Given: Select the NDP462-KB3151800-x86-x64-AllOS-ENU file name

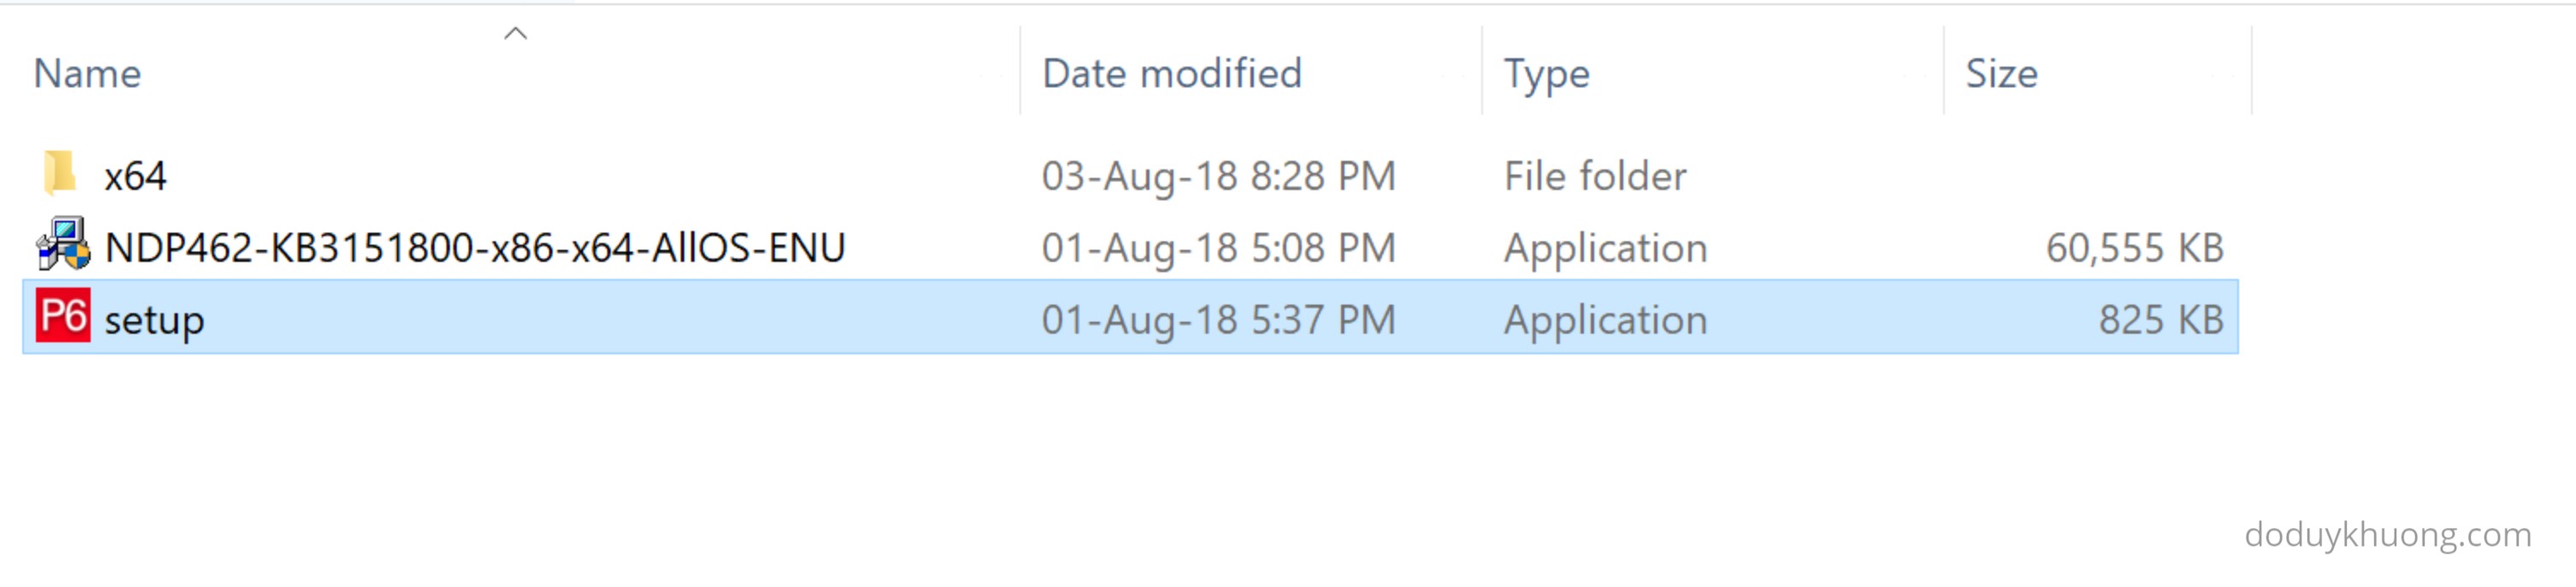Looking at the screenshot, I should coord(475,248).
